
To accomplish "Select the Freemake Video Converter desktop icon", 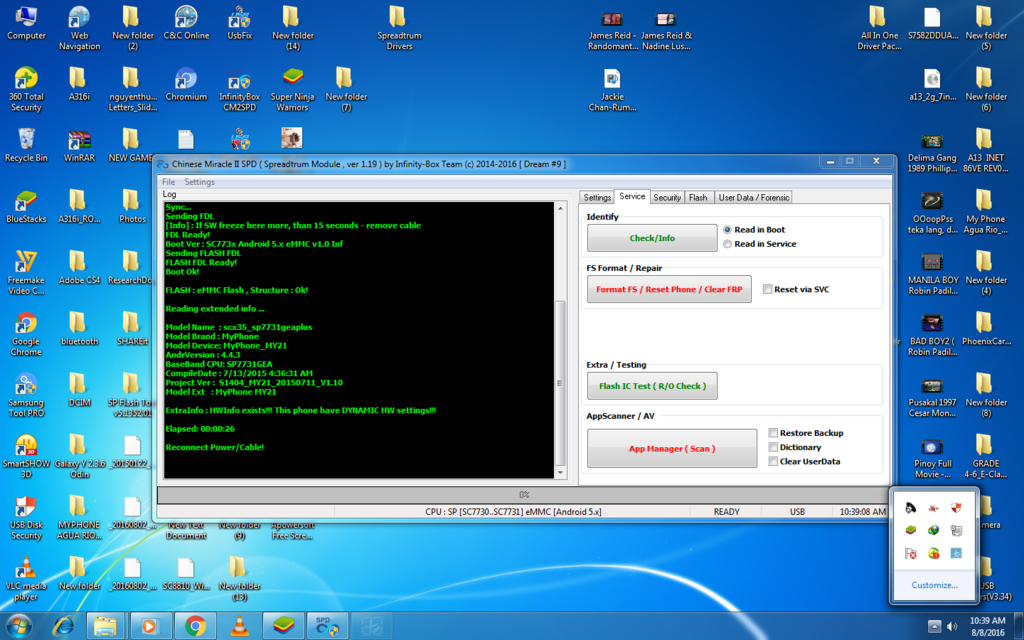I will (26, 273).
